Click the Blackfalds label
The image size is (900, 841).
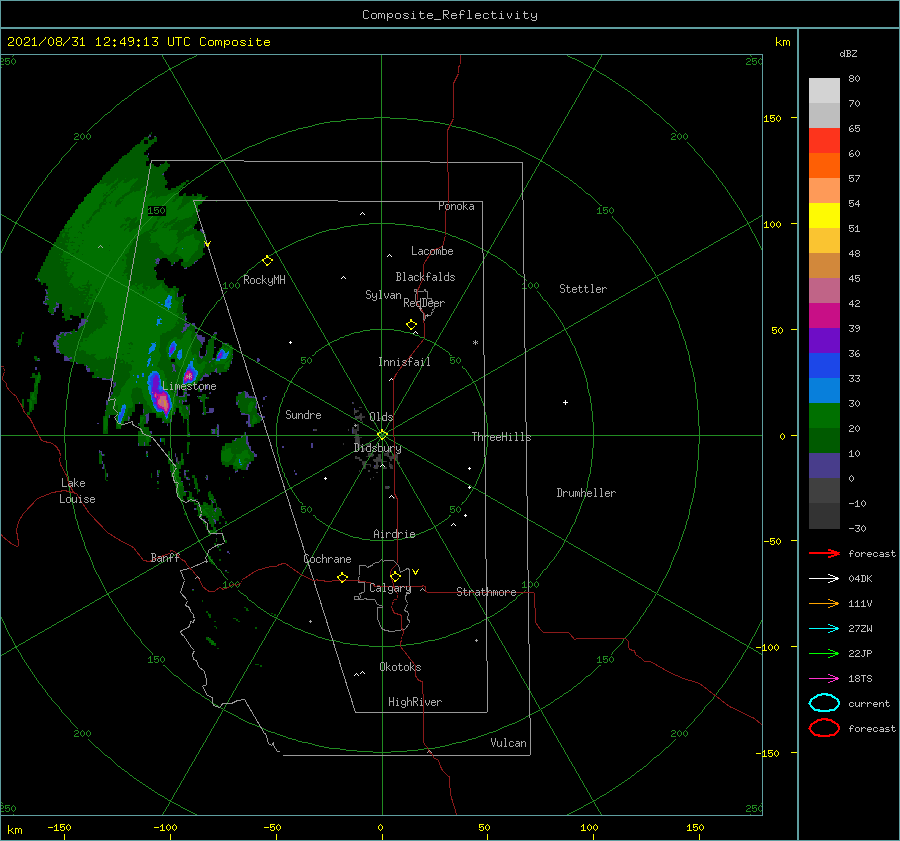tap(425, 277)
